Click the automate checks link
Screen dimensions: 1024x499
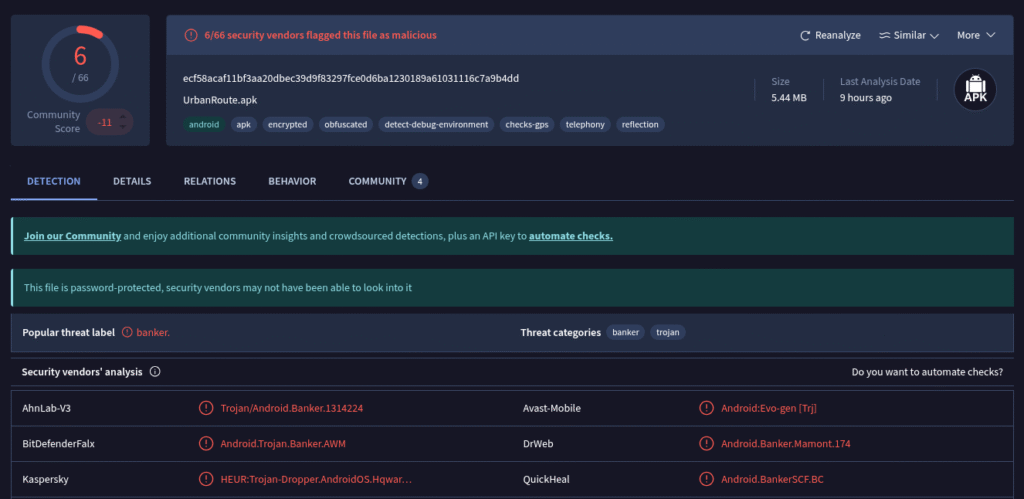[x=570, y=236]
